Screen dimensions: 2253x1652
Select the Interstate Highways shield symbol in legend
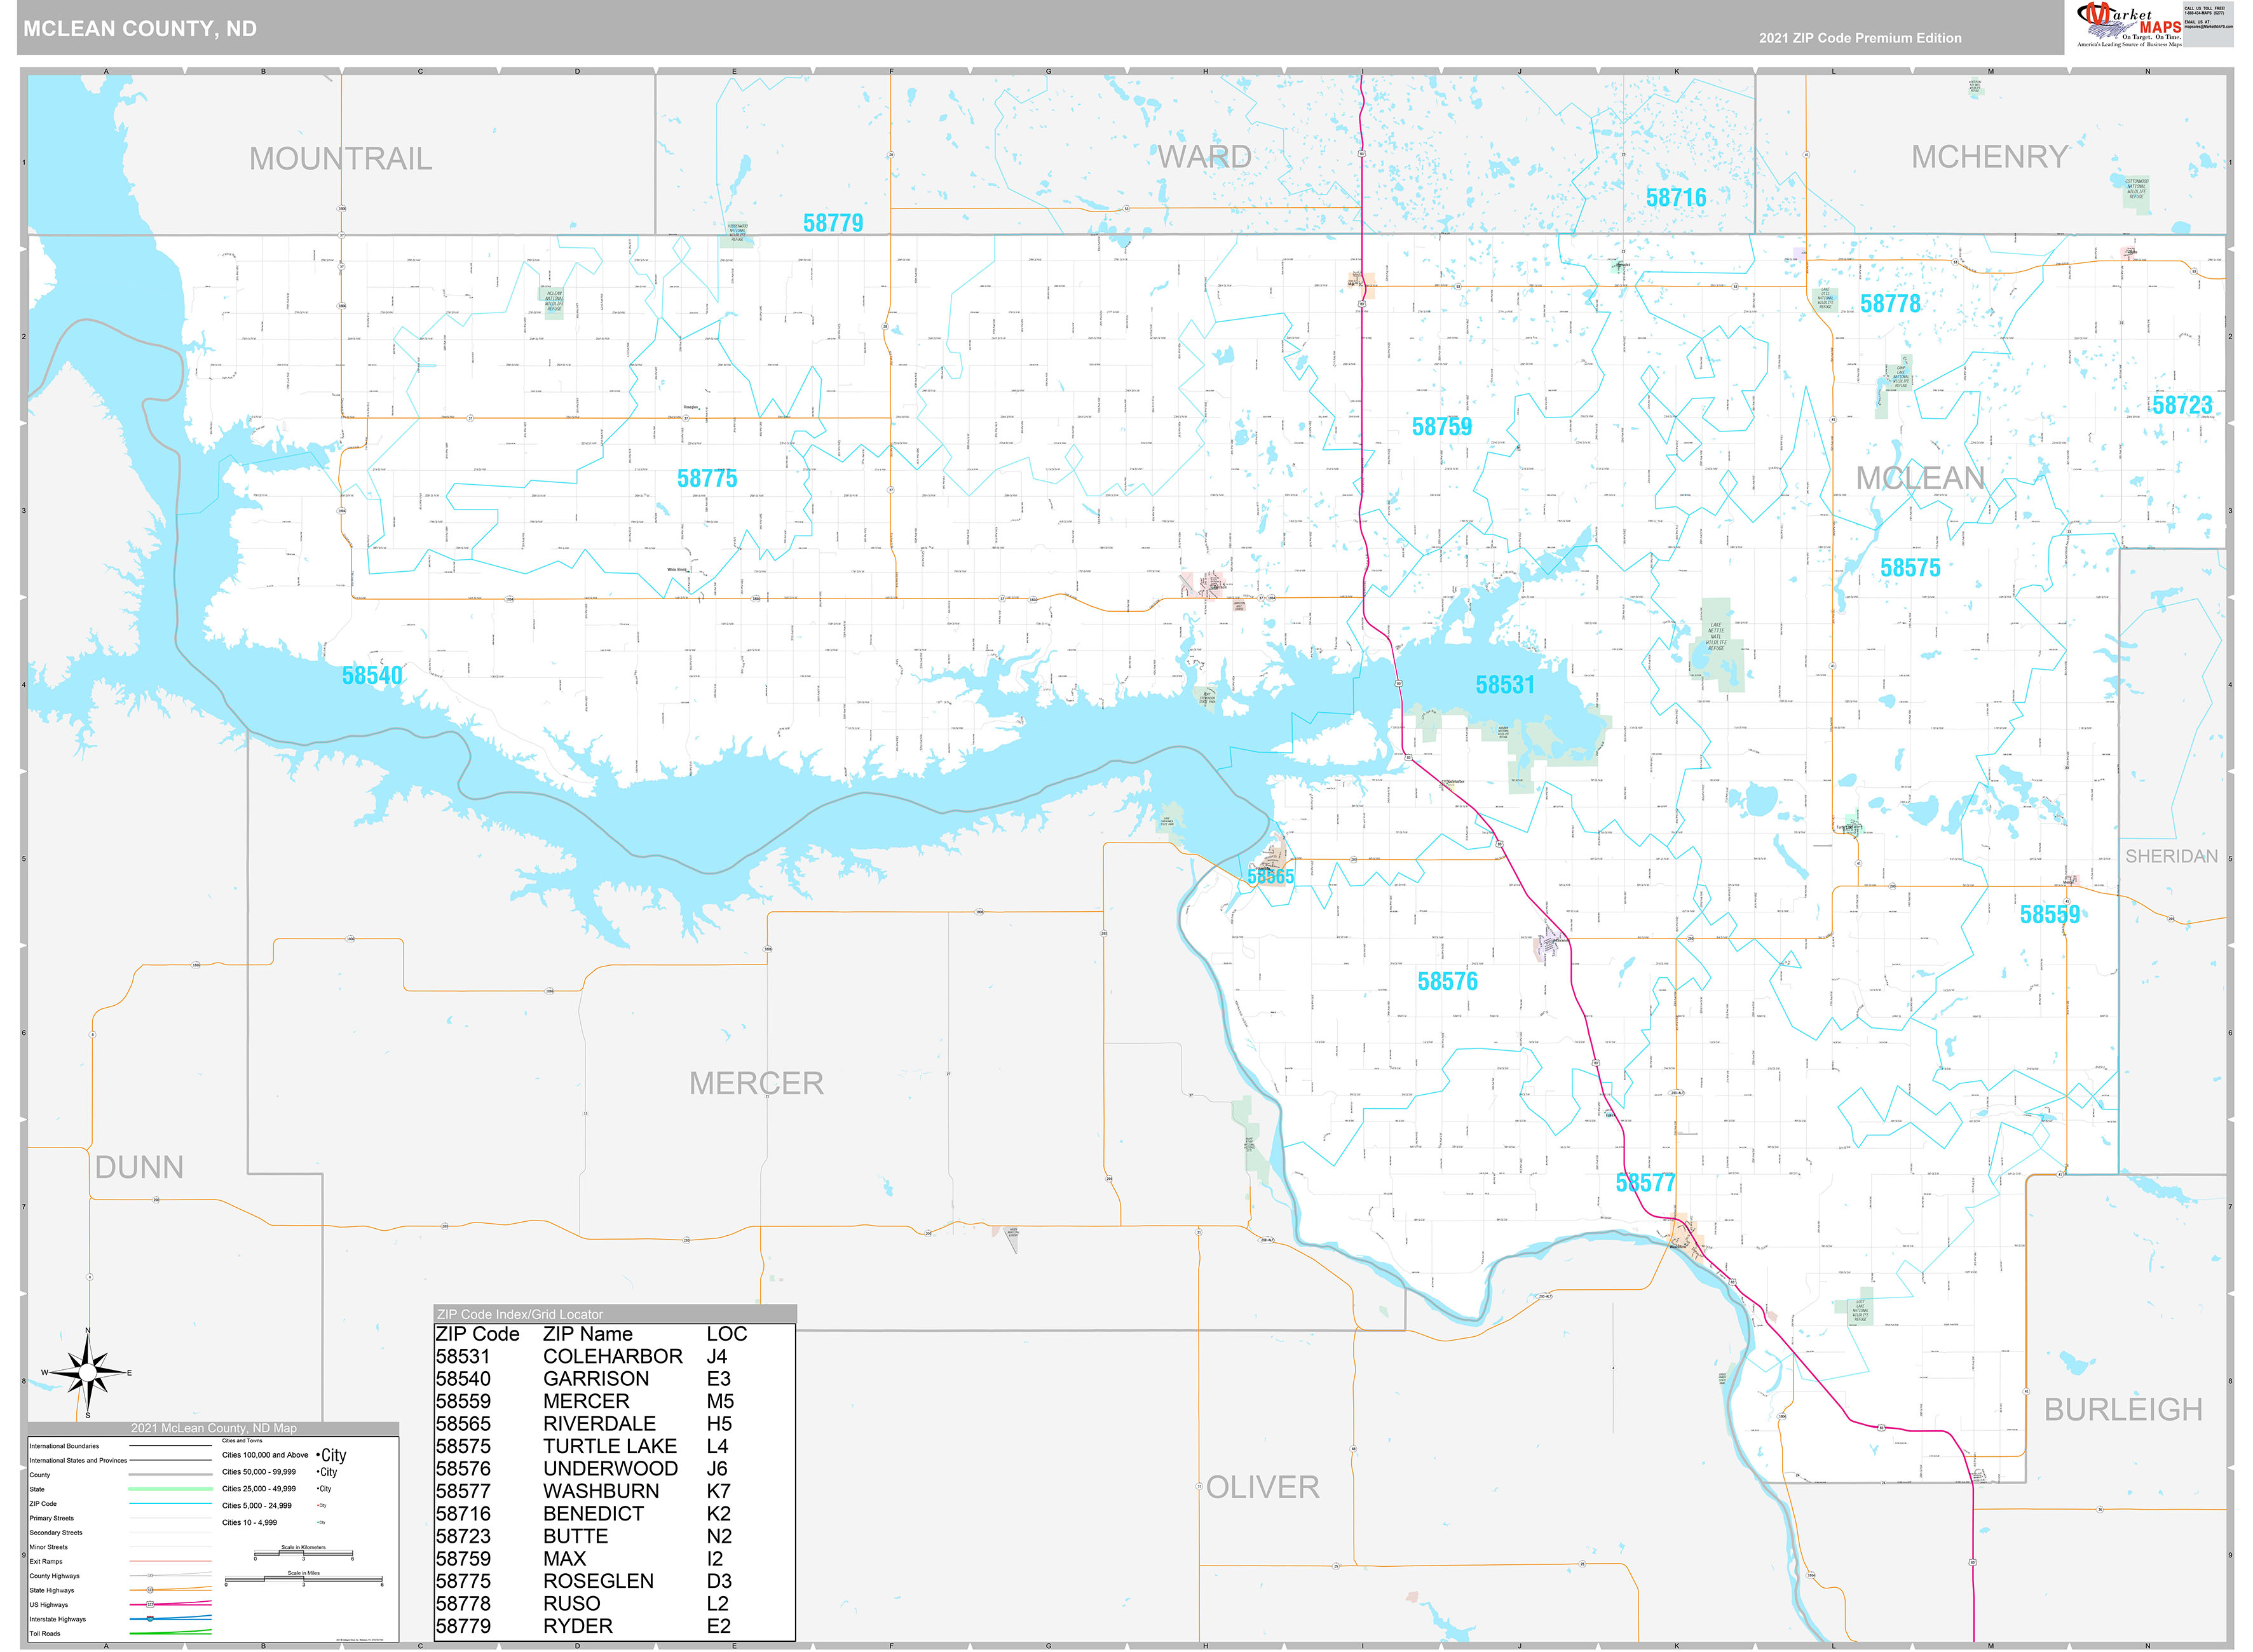pos(151,1619)
